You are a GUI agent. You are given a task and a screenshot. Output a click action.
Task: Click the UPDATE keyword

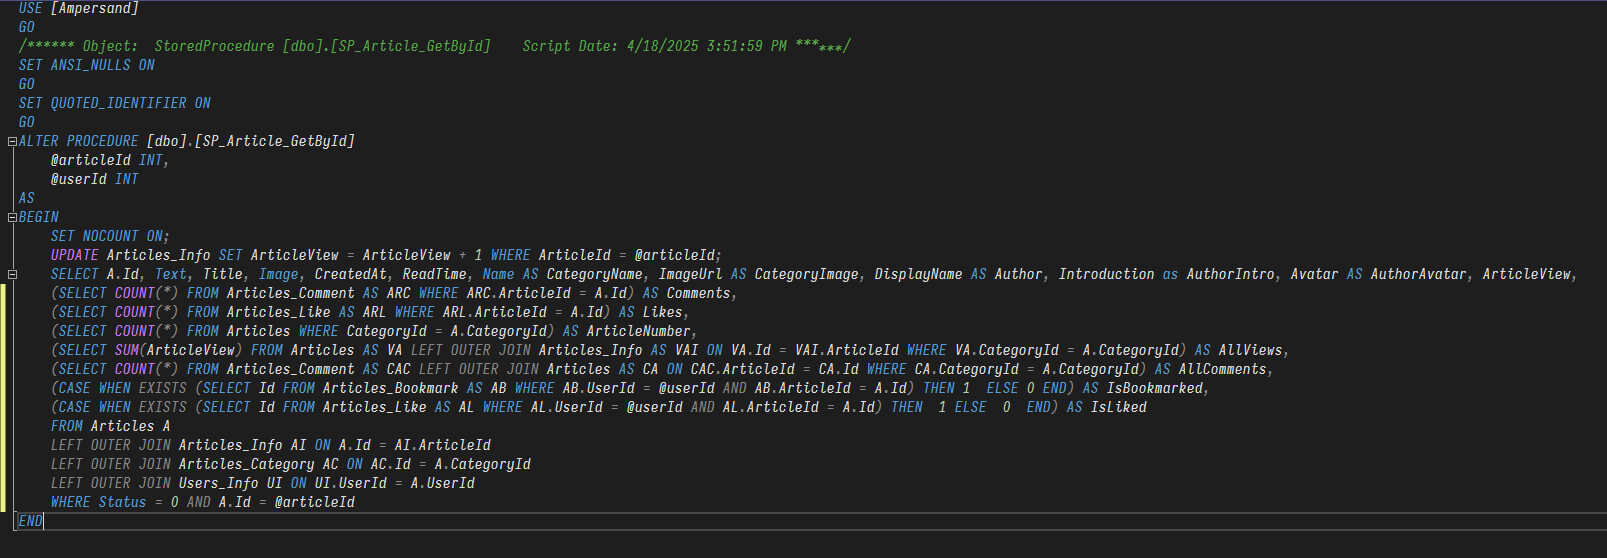coord(74,255)
